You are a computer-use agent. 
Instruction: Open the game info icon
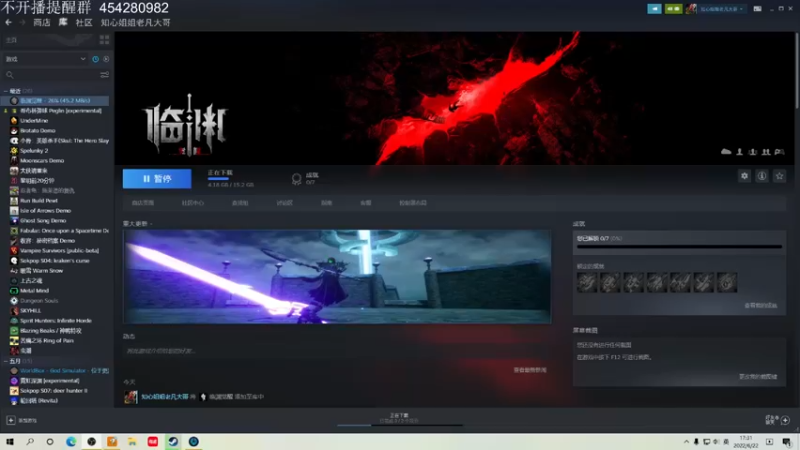(762, 176)
